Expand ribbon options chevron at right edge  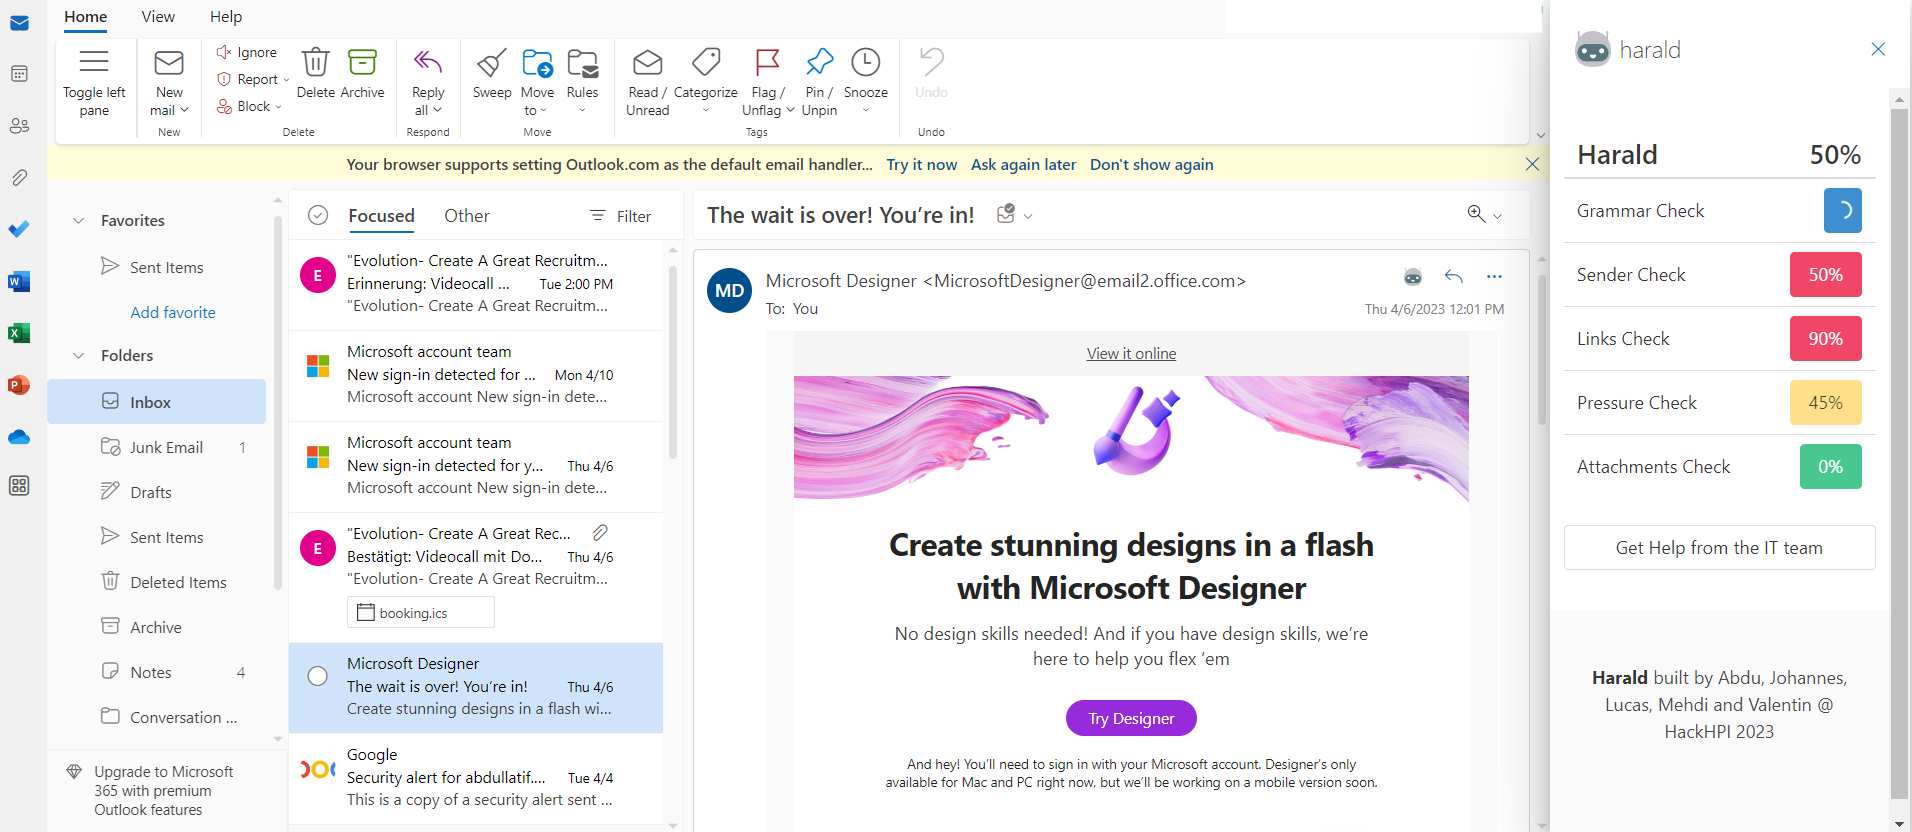pos(1541,135)
